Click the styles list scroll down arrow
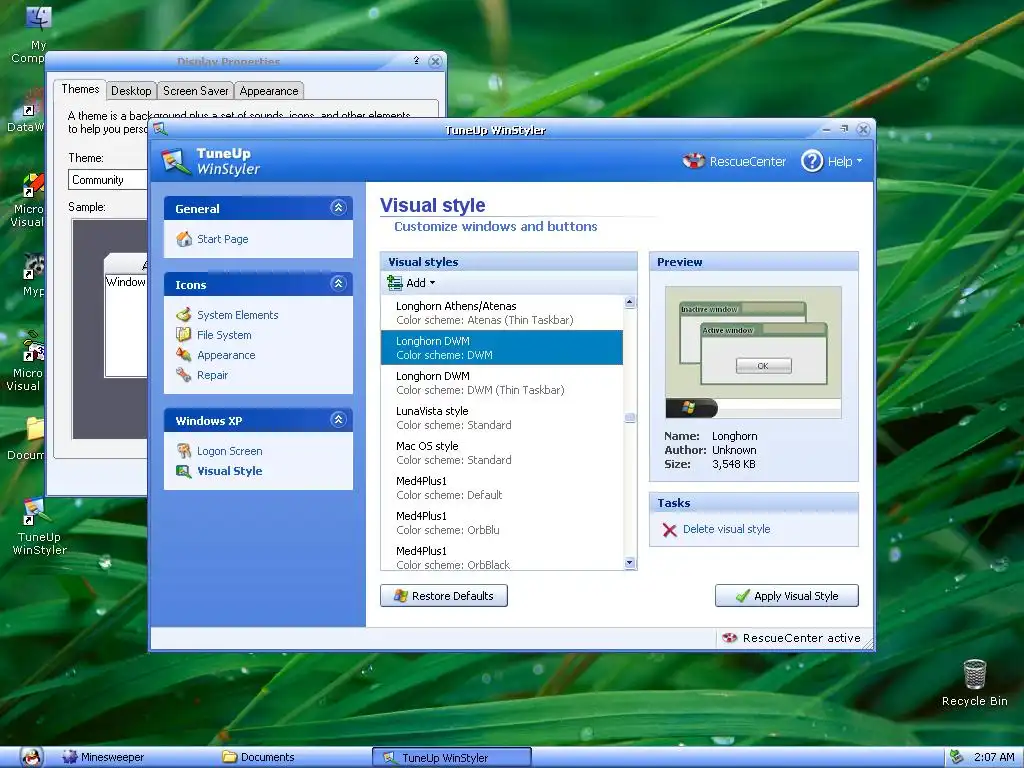 click(630, 563)
